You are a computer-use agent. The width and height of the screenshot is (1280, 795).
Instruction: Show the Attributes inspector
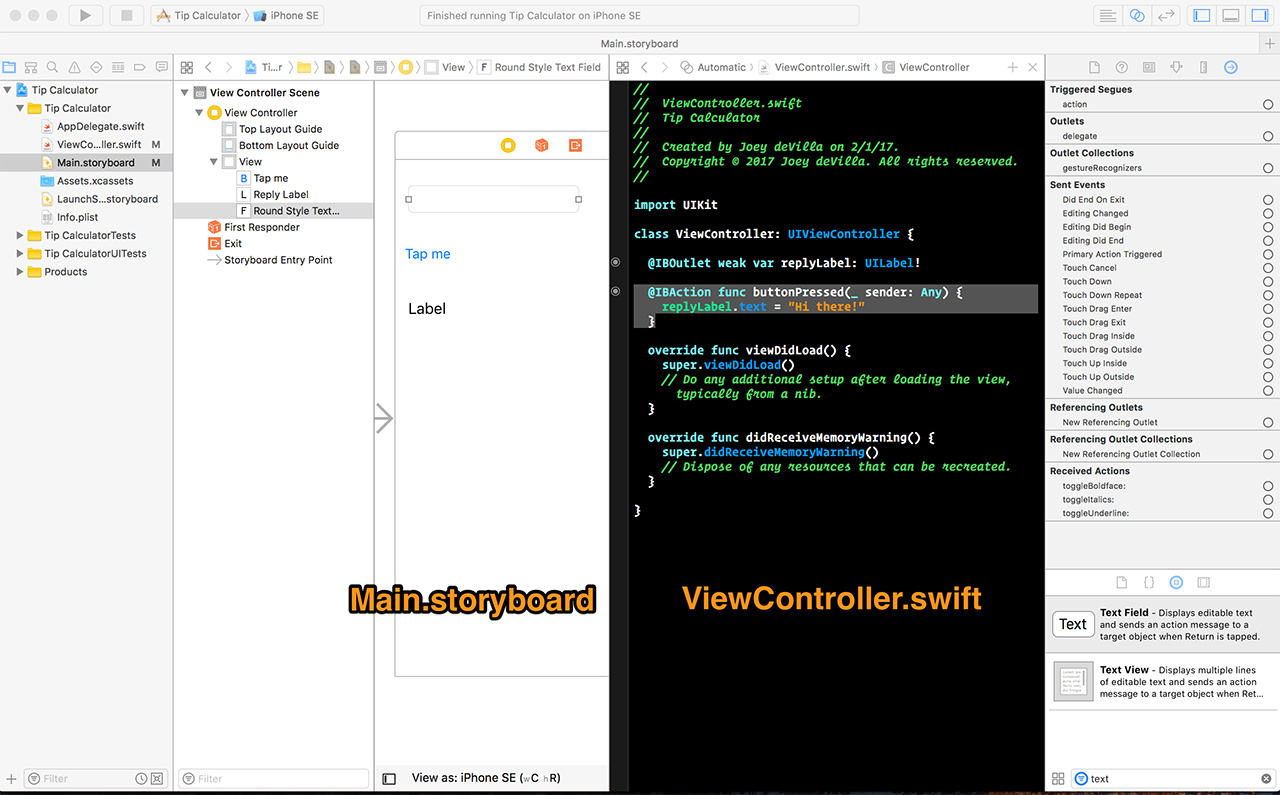pyautogui.click(x=1176, y=67)
